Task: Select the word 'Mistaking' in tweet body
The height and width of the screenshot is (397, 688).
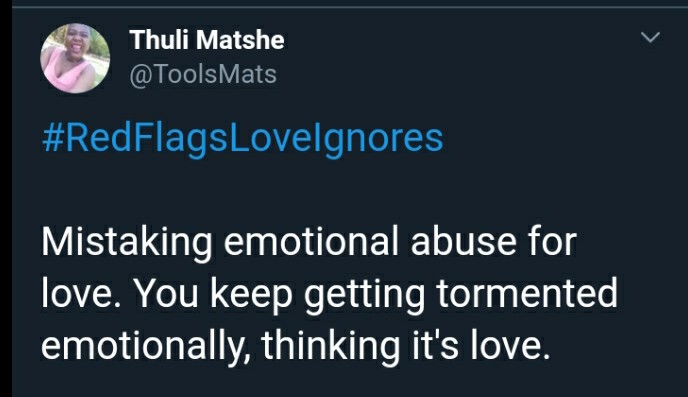Action: tap(126, 242)
